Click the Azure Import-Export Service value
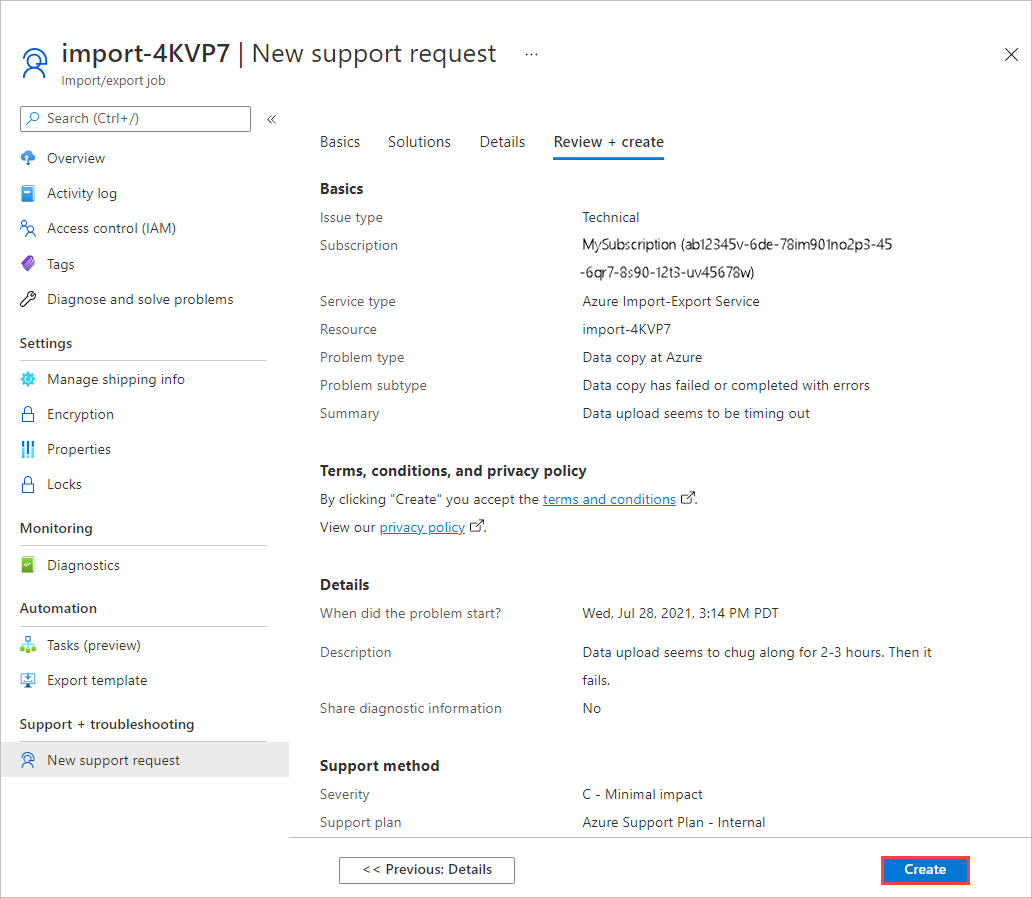The height and width of the screenshot is (898, 1032). point(671,302)
